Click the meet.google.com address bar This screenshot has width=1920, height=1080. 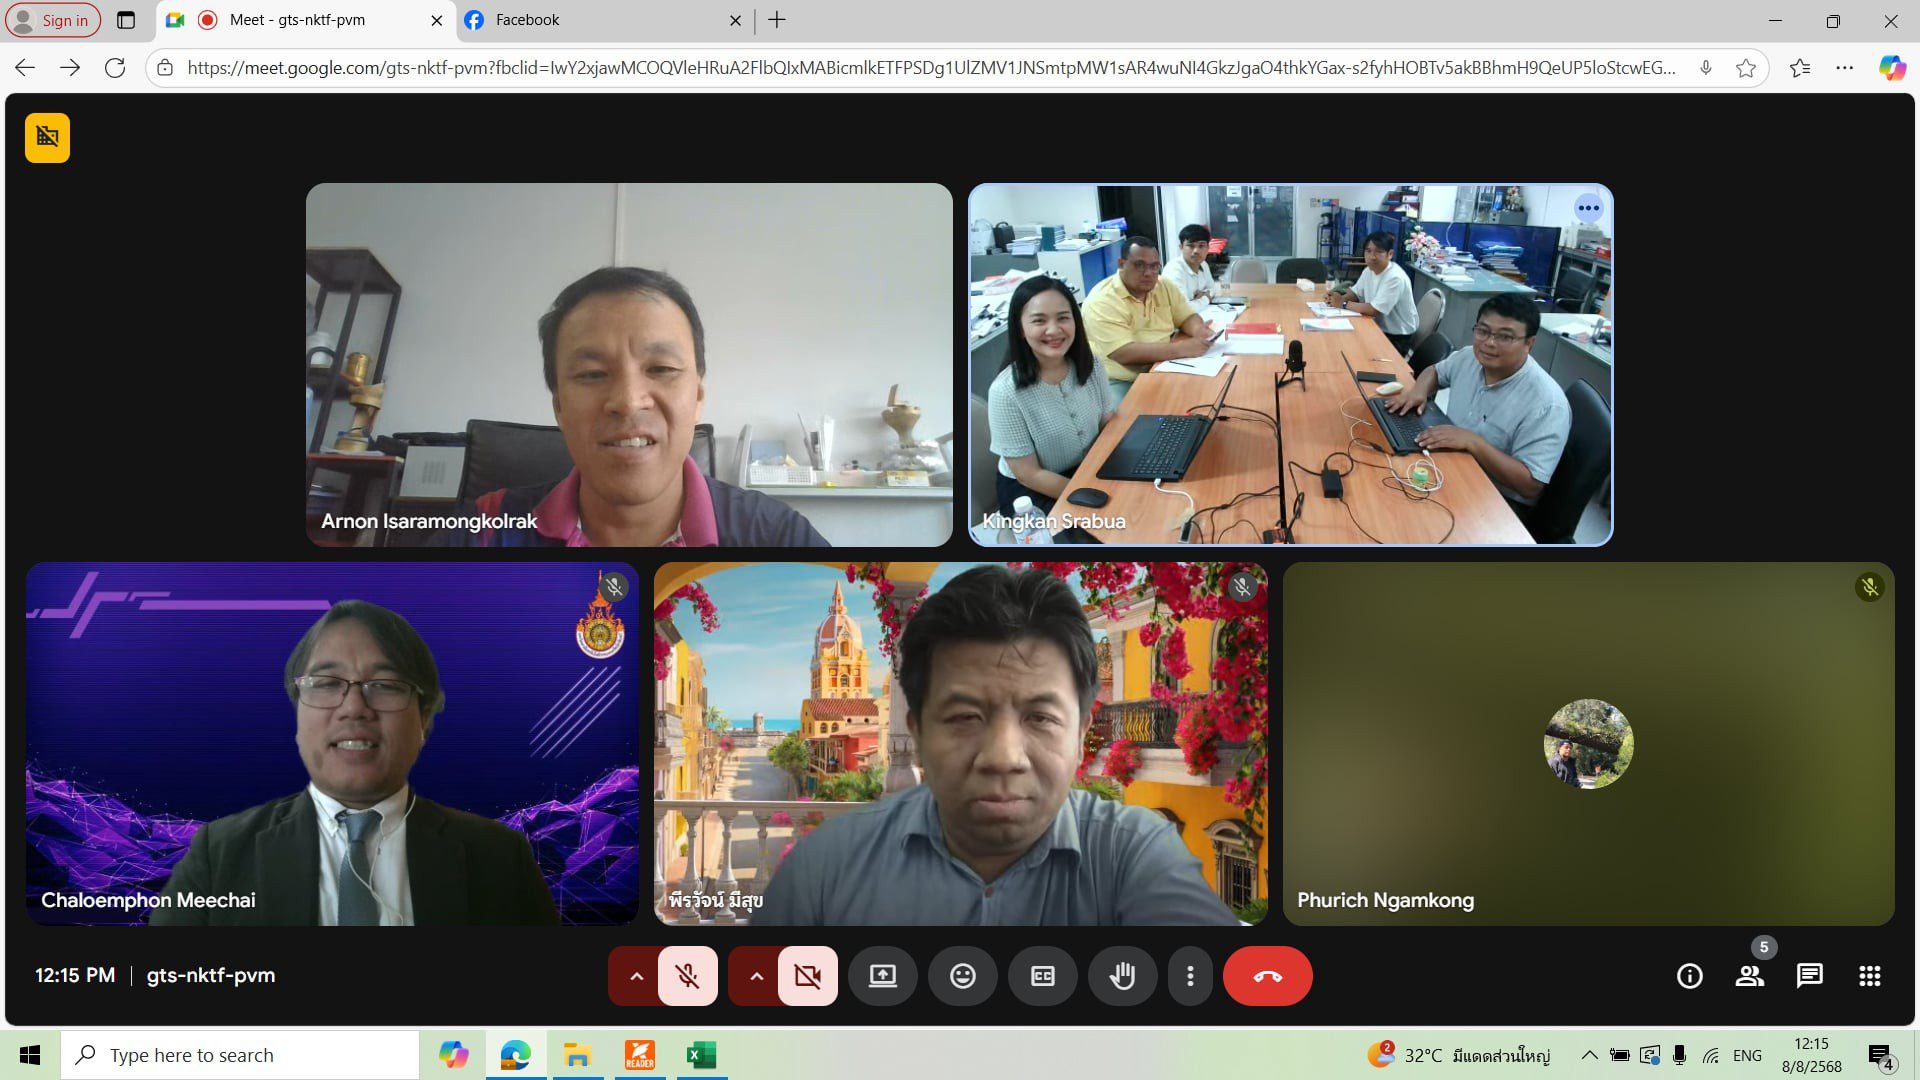(930, 67)
